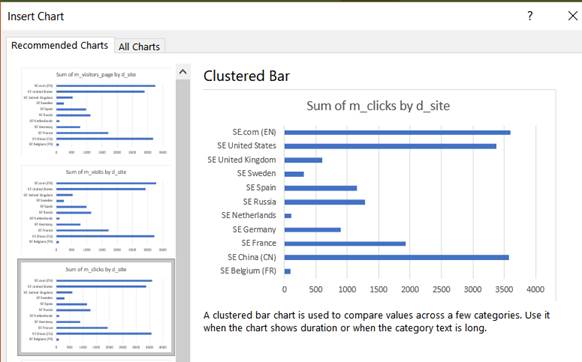Choose the Sum of m_visitors_page thumbnail

(x=96, y=112)
